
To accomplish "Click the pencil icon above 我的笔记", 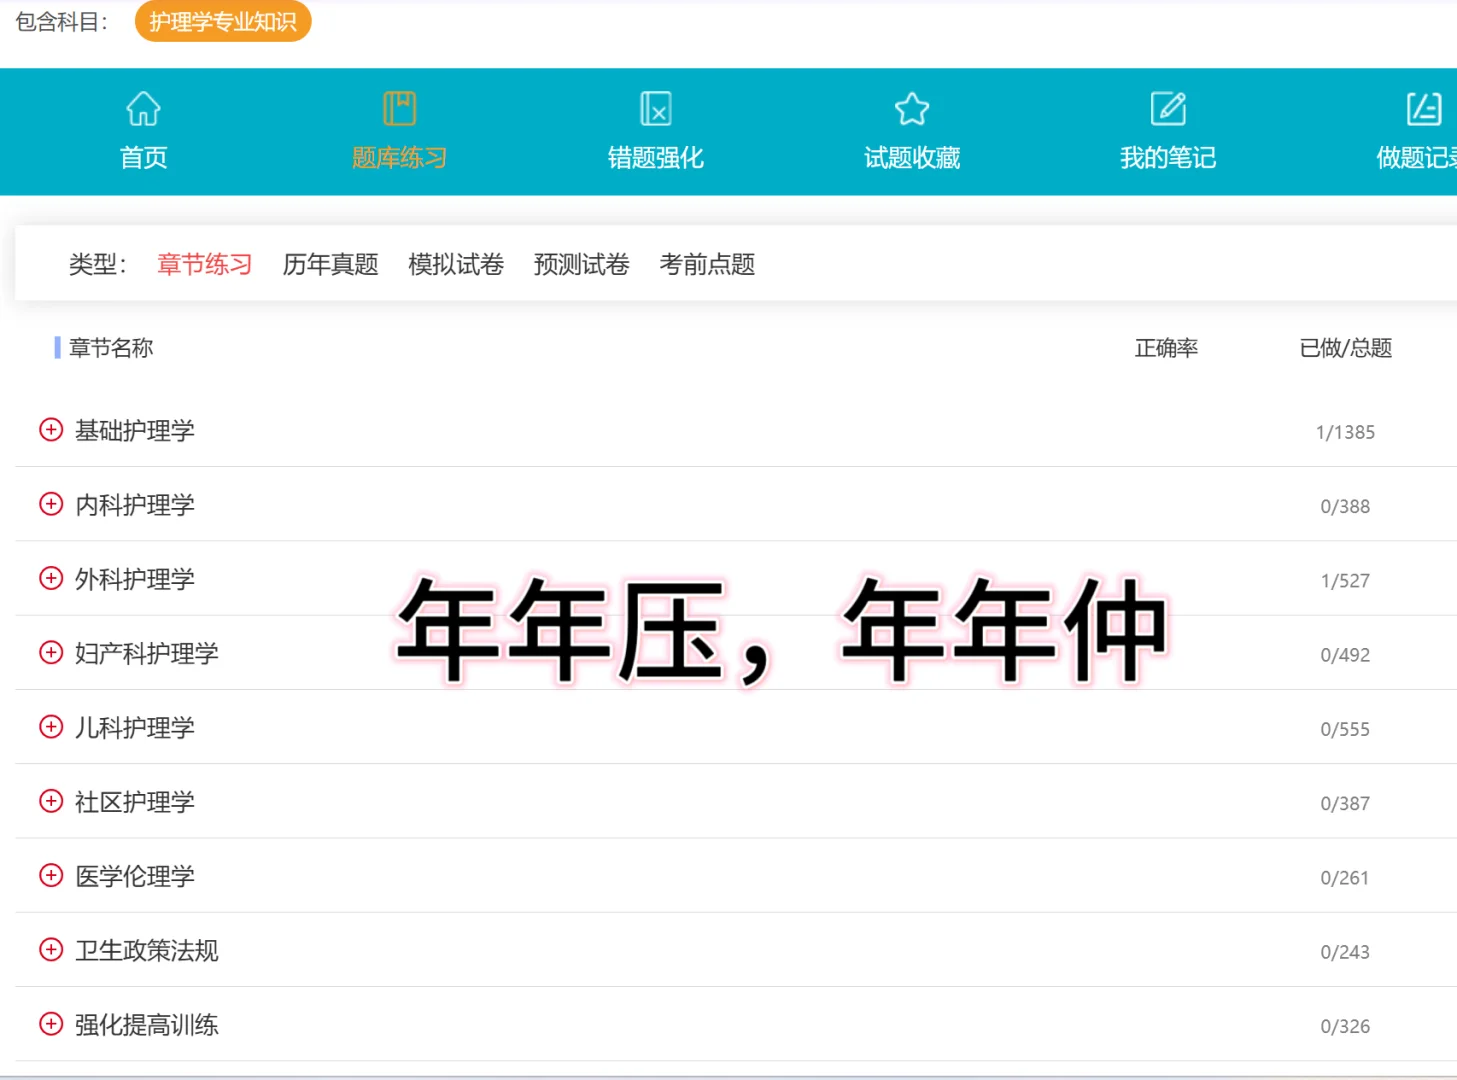I will click(1167, 108).
